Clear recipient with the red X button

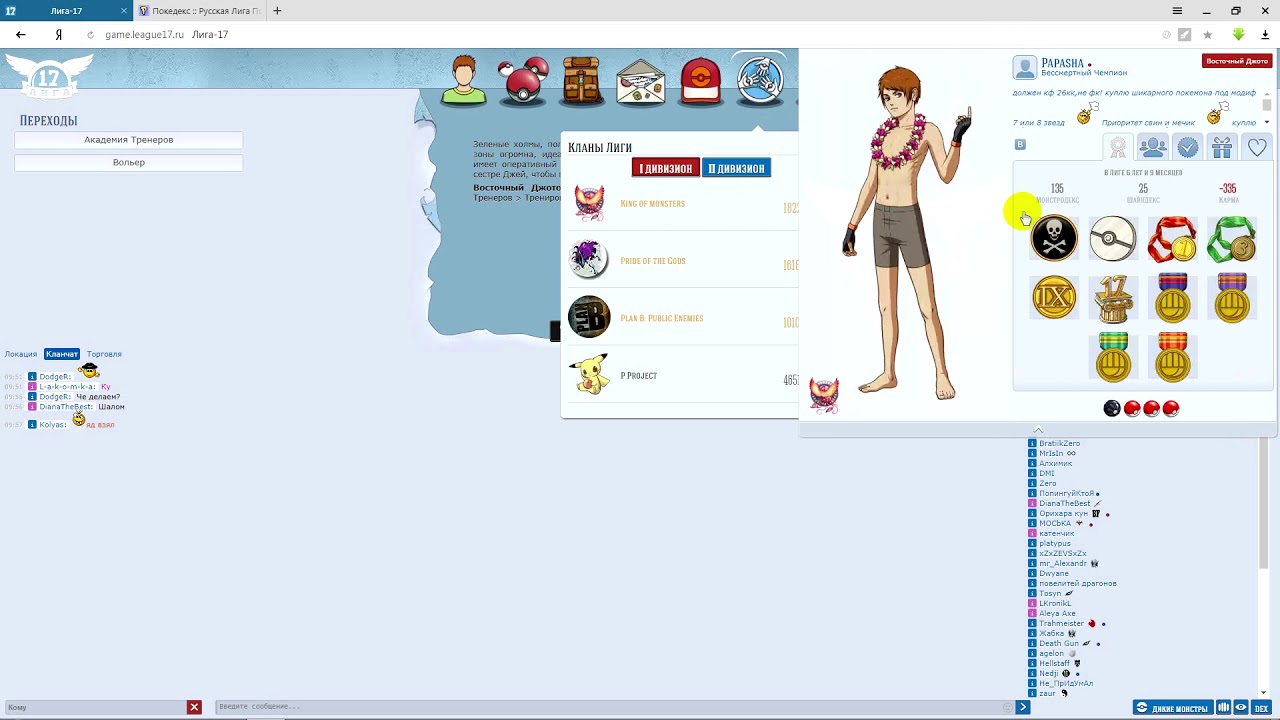pos(194,707)
